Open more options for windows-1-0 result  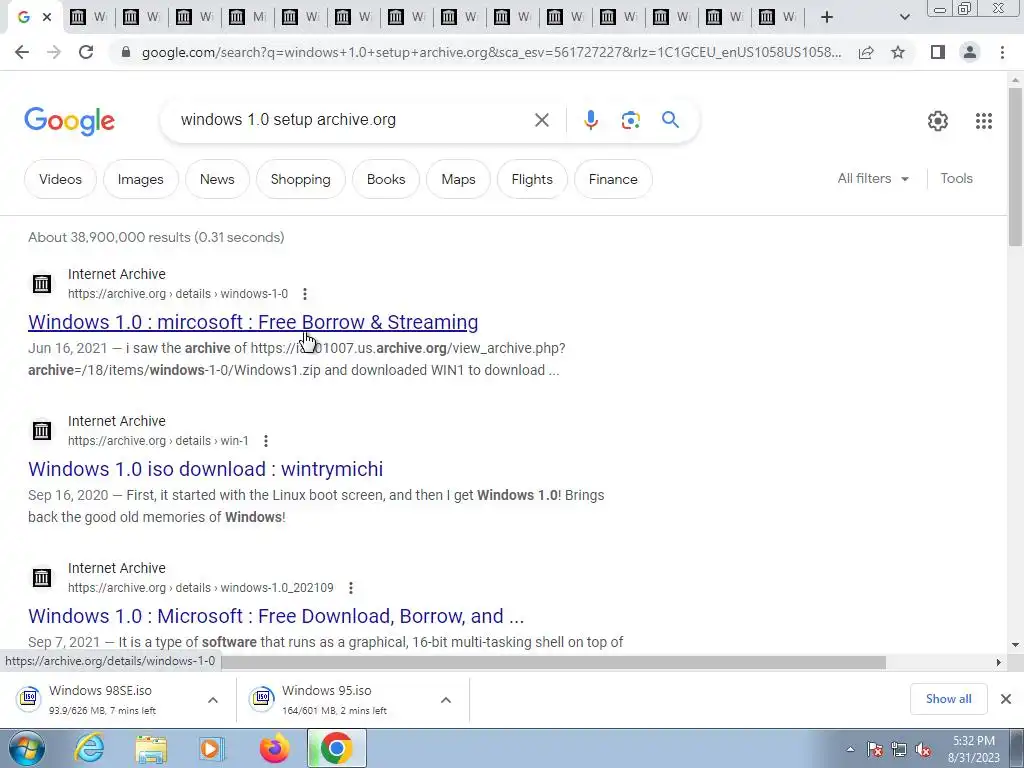tap(305, 294)
